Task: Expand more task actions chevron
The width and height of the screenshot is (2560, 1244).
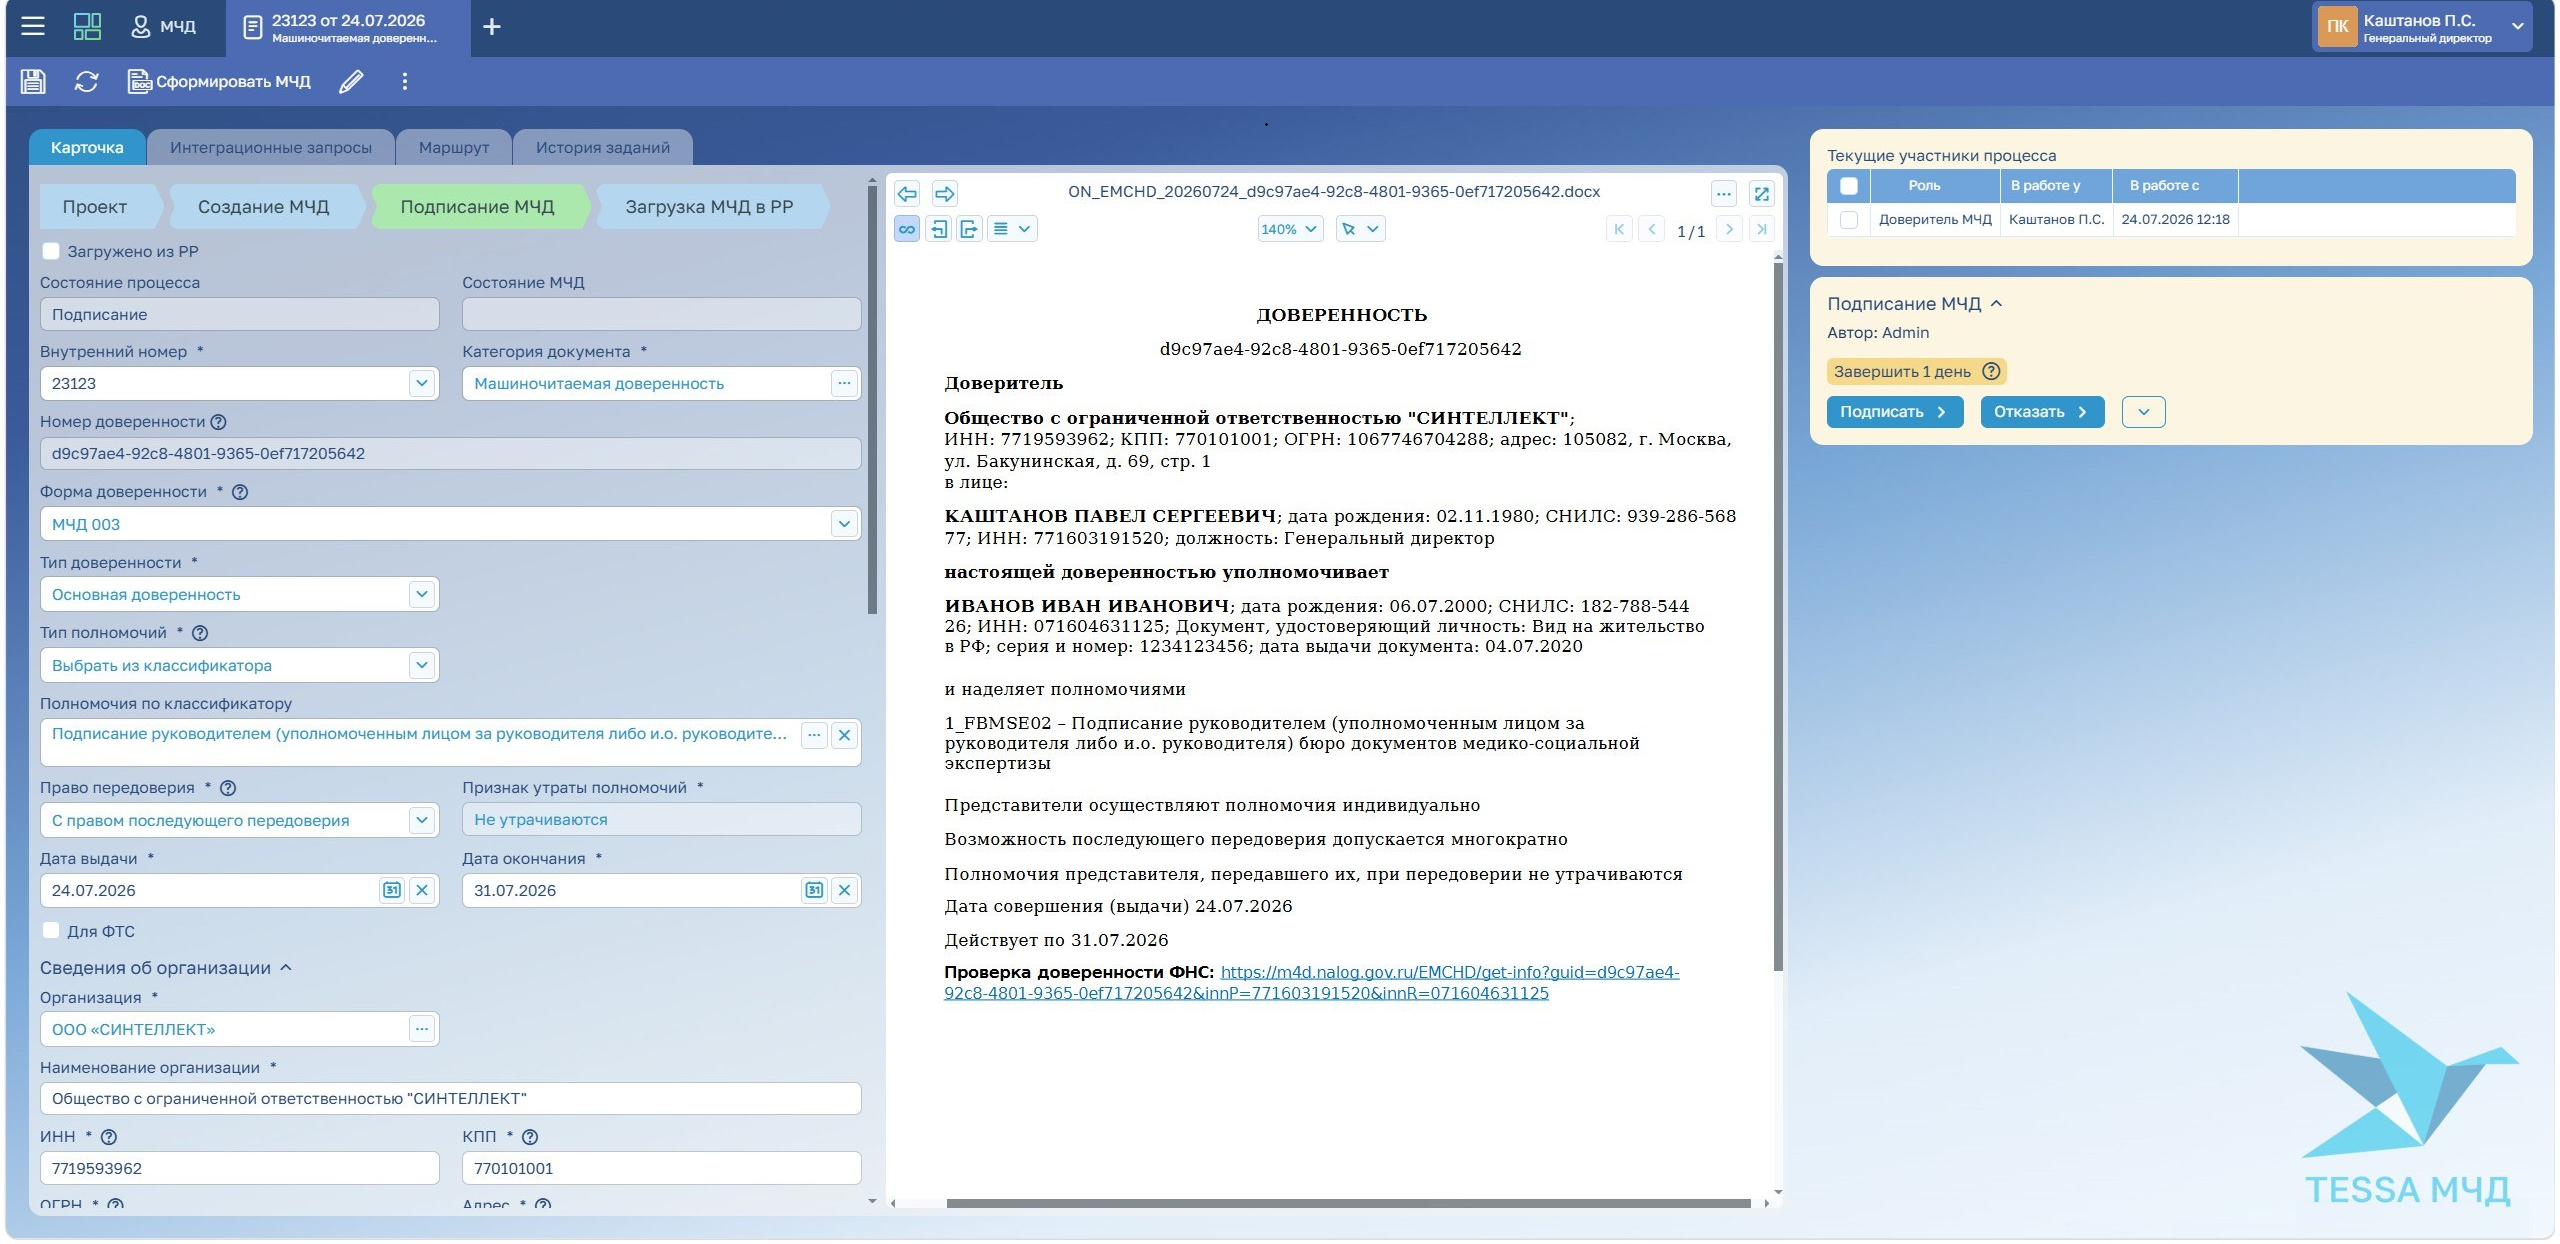Action: [2143, 412]
